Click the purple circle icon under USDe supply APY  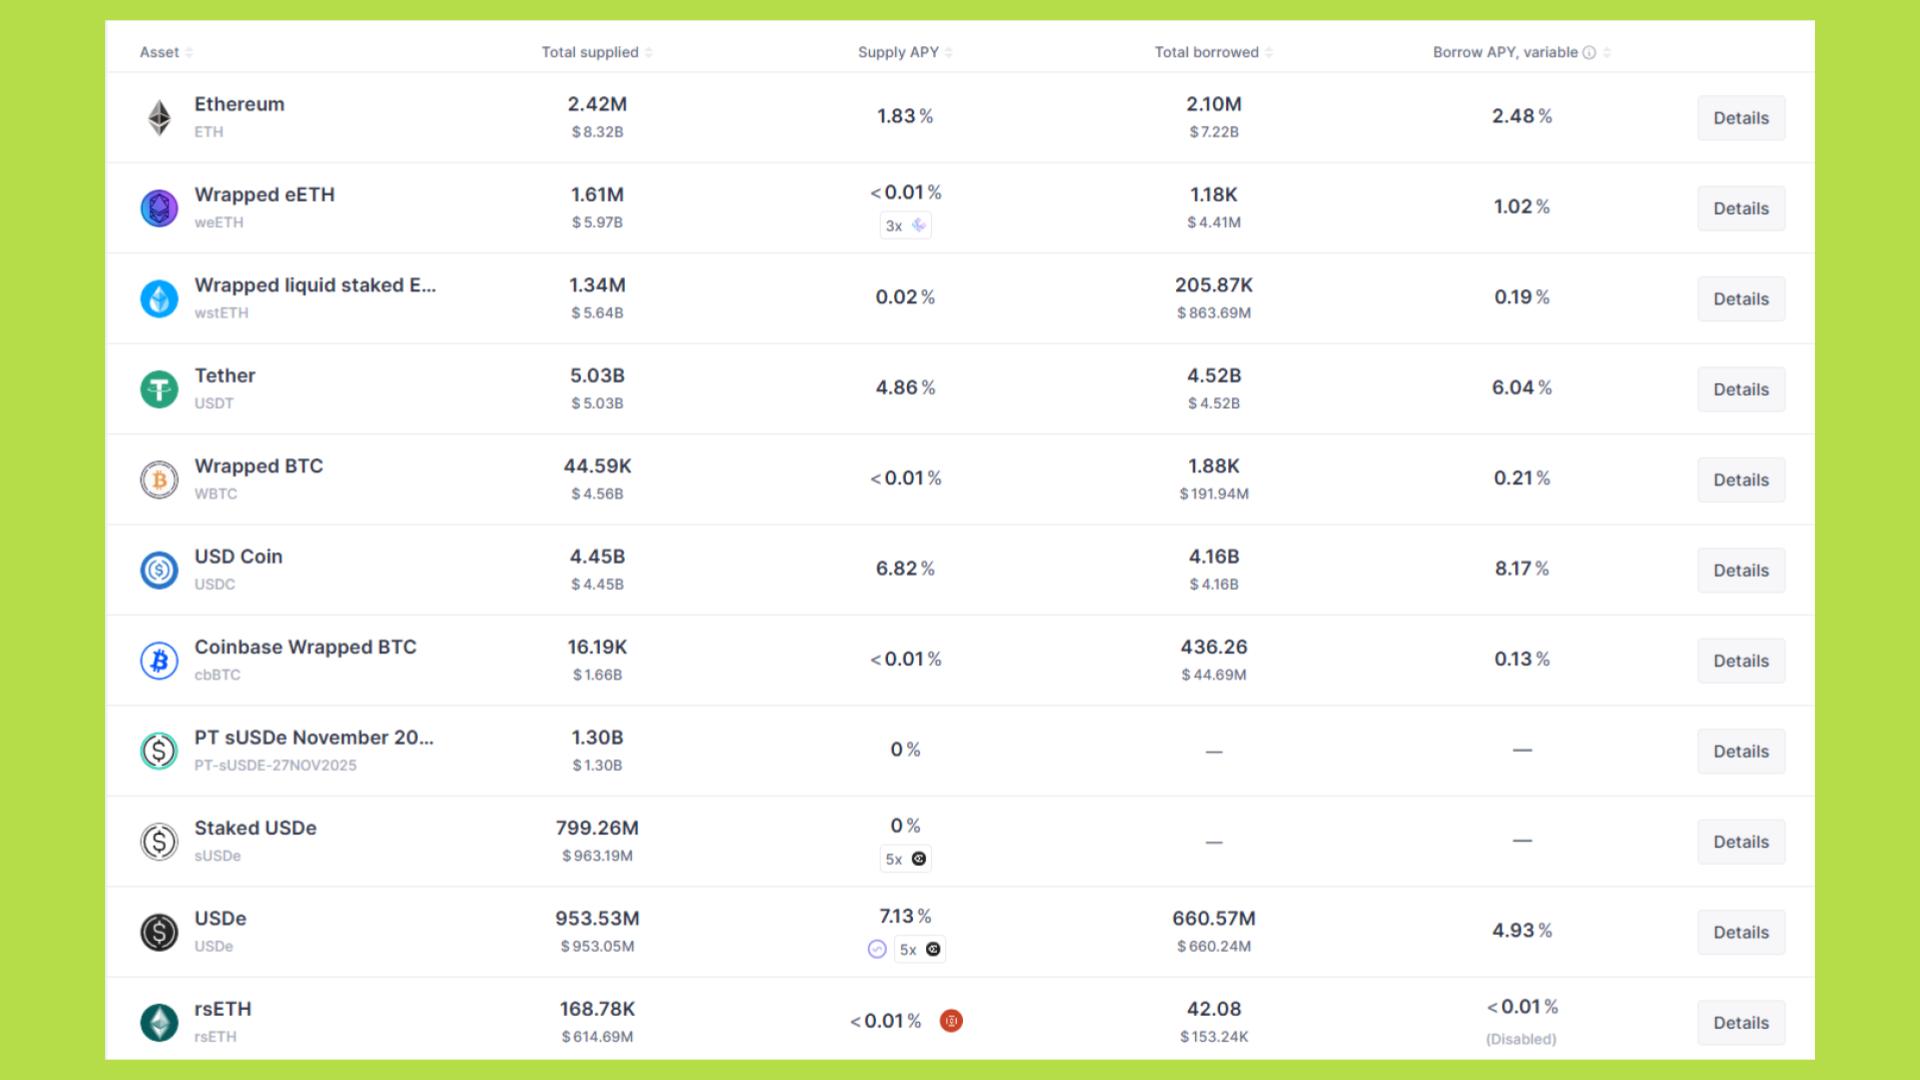[877, 949]
